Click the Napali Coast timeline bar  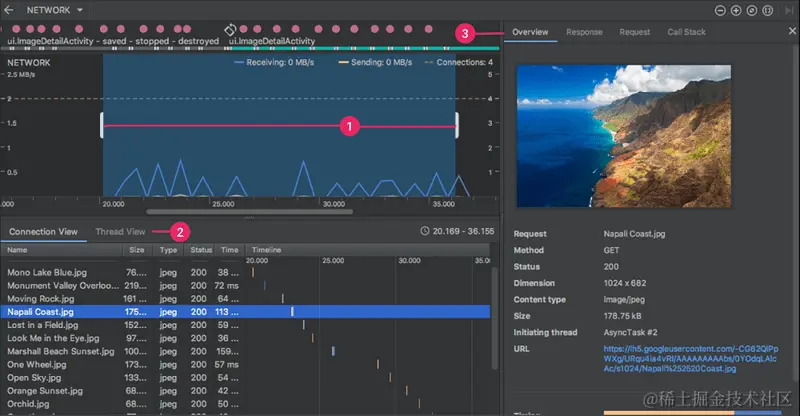pyautogui.click(x=292, y=311)
